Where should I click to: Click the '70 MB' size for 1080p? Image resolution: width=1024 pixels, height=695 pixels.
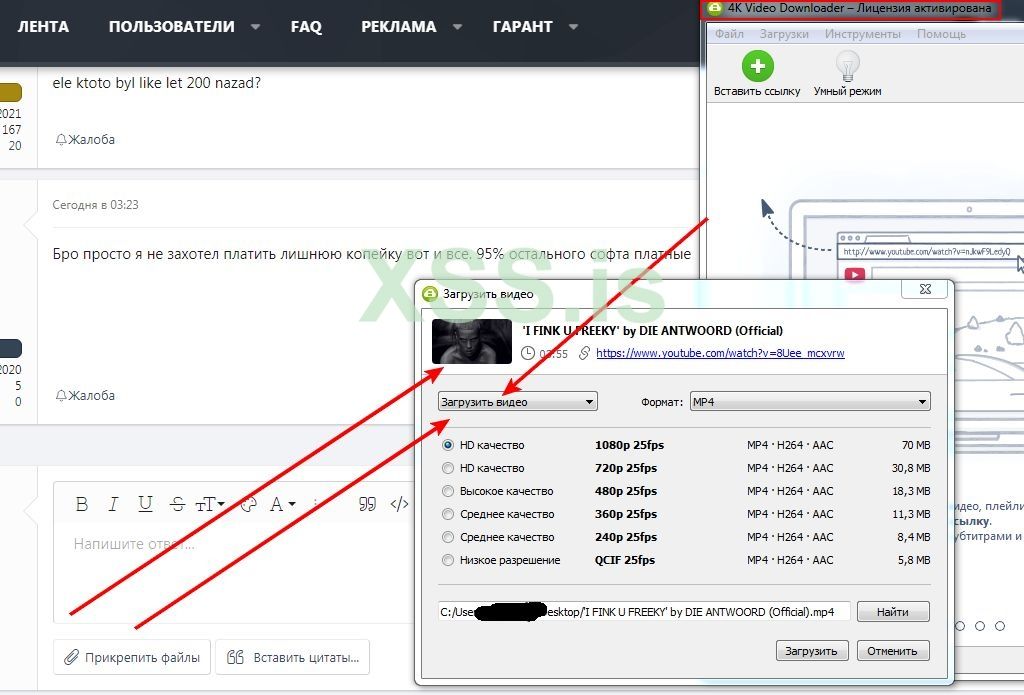(916, 445)
